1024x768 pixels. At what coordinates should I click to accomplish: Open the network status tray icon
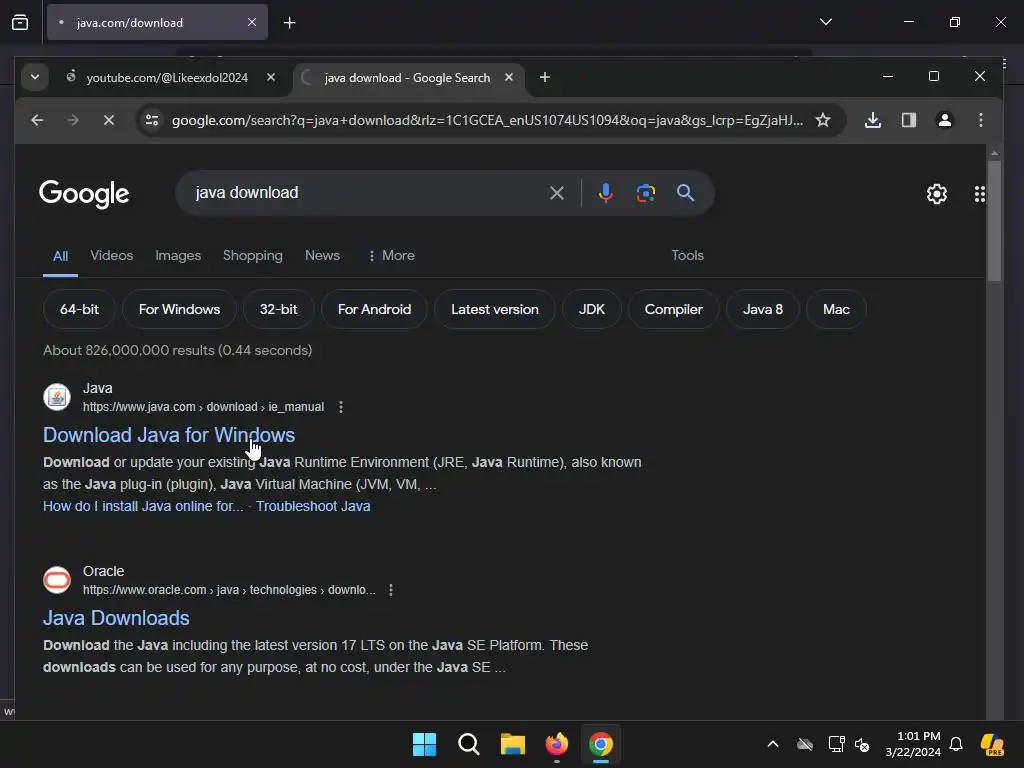(836, 744)
